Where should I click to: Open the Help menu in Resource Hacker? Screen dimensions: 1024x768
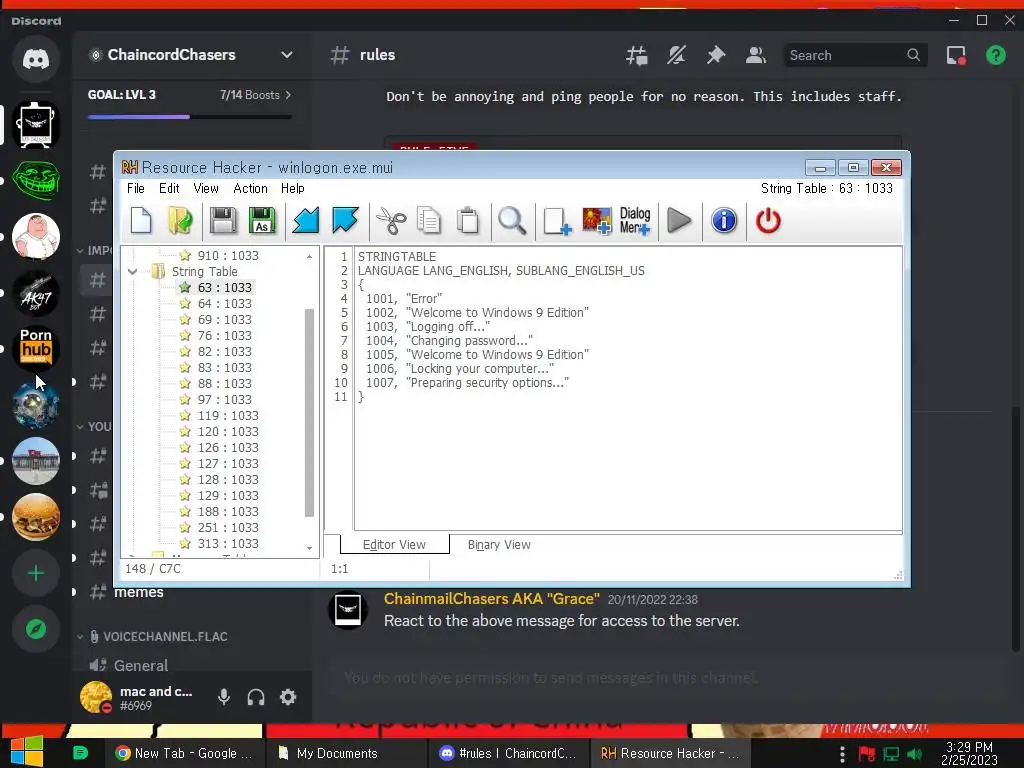coord(293,188)
